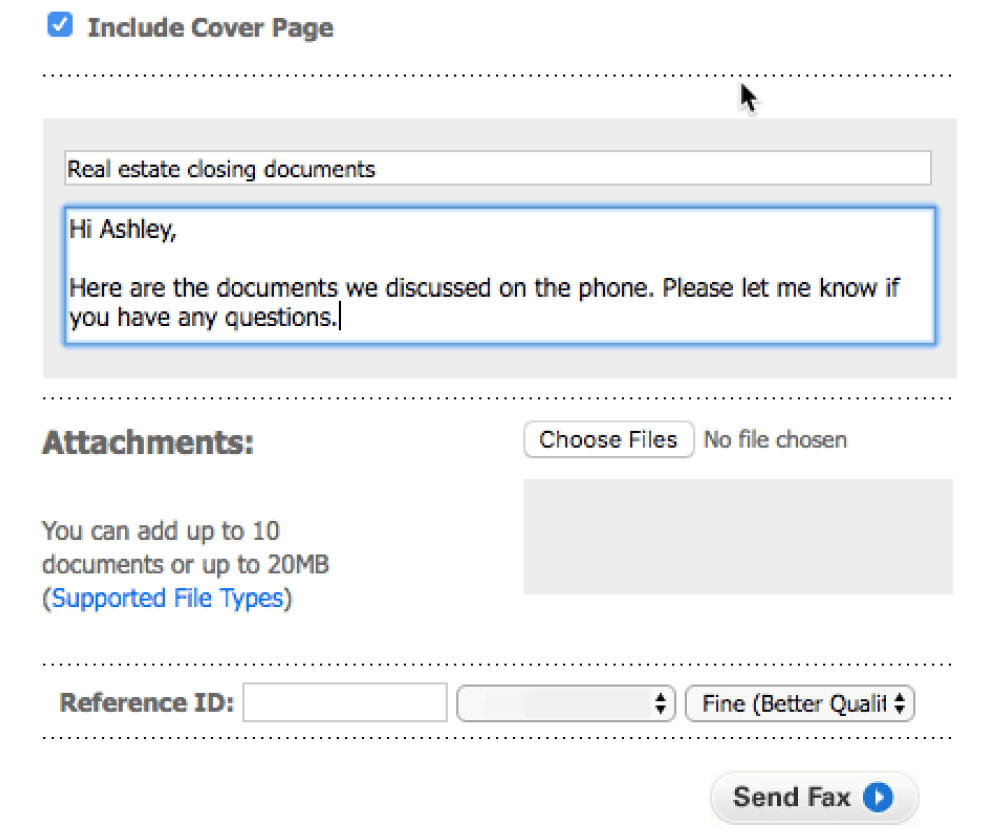
Task: Click the Attachments: heading
Action: [148, 442]
